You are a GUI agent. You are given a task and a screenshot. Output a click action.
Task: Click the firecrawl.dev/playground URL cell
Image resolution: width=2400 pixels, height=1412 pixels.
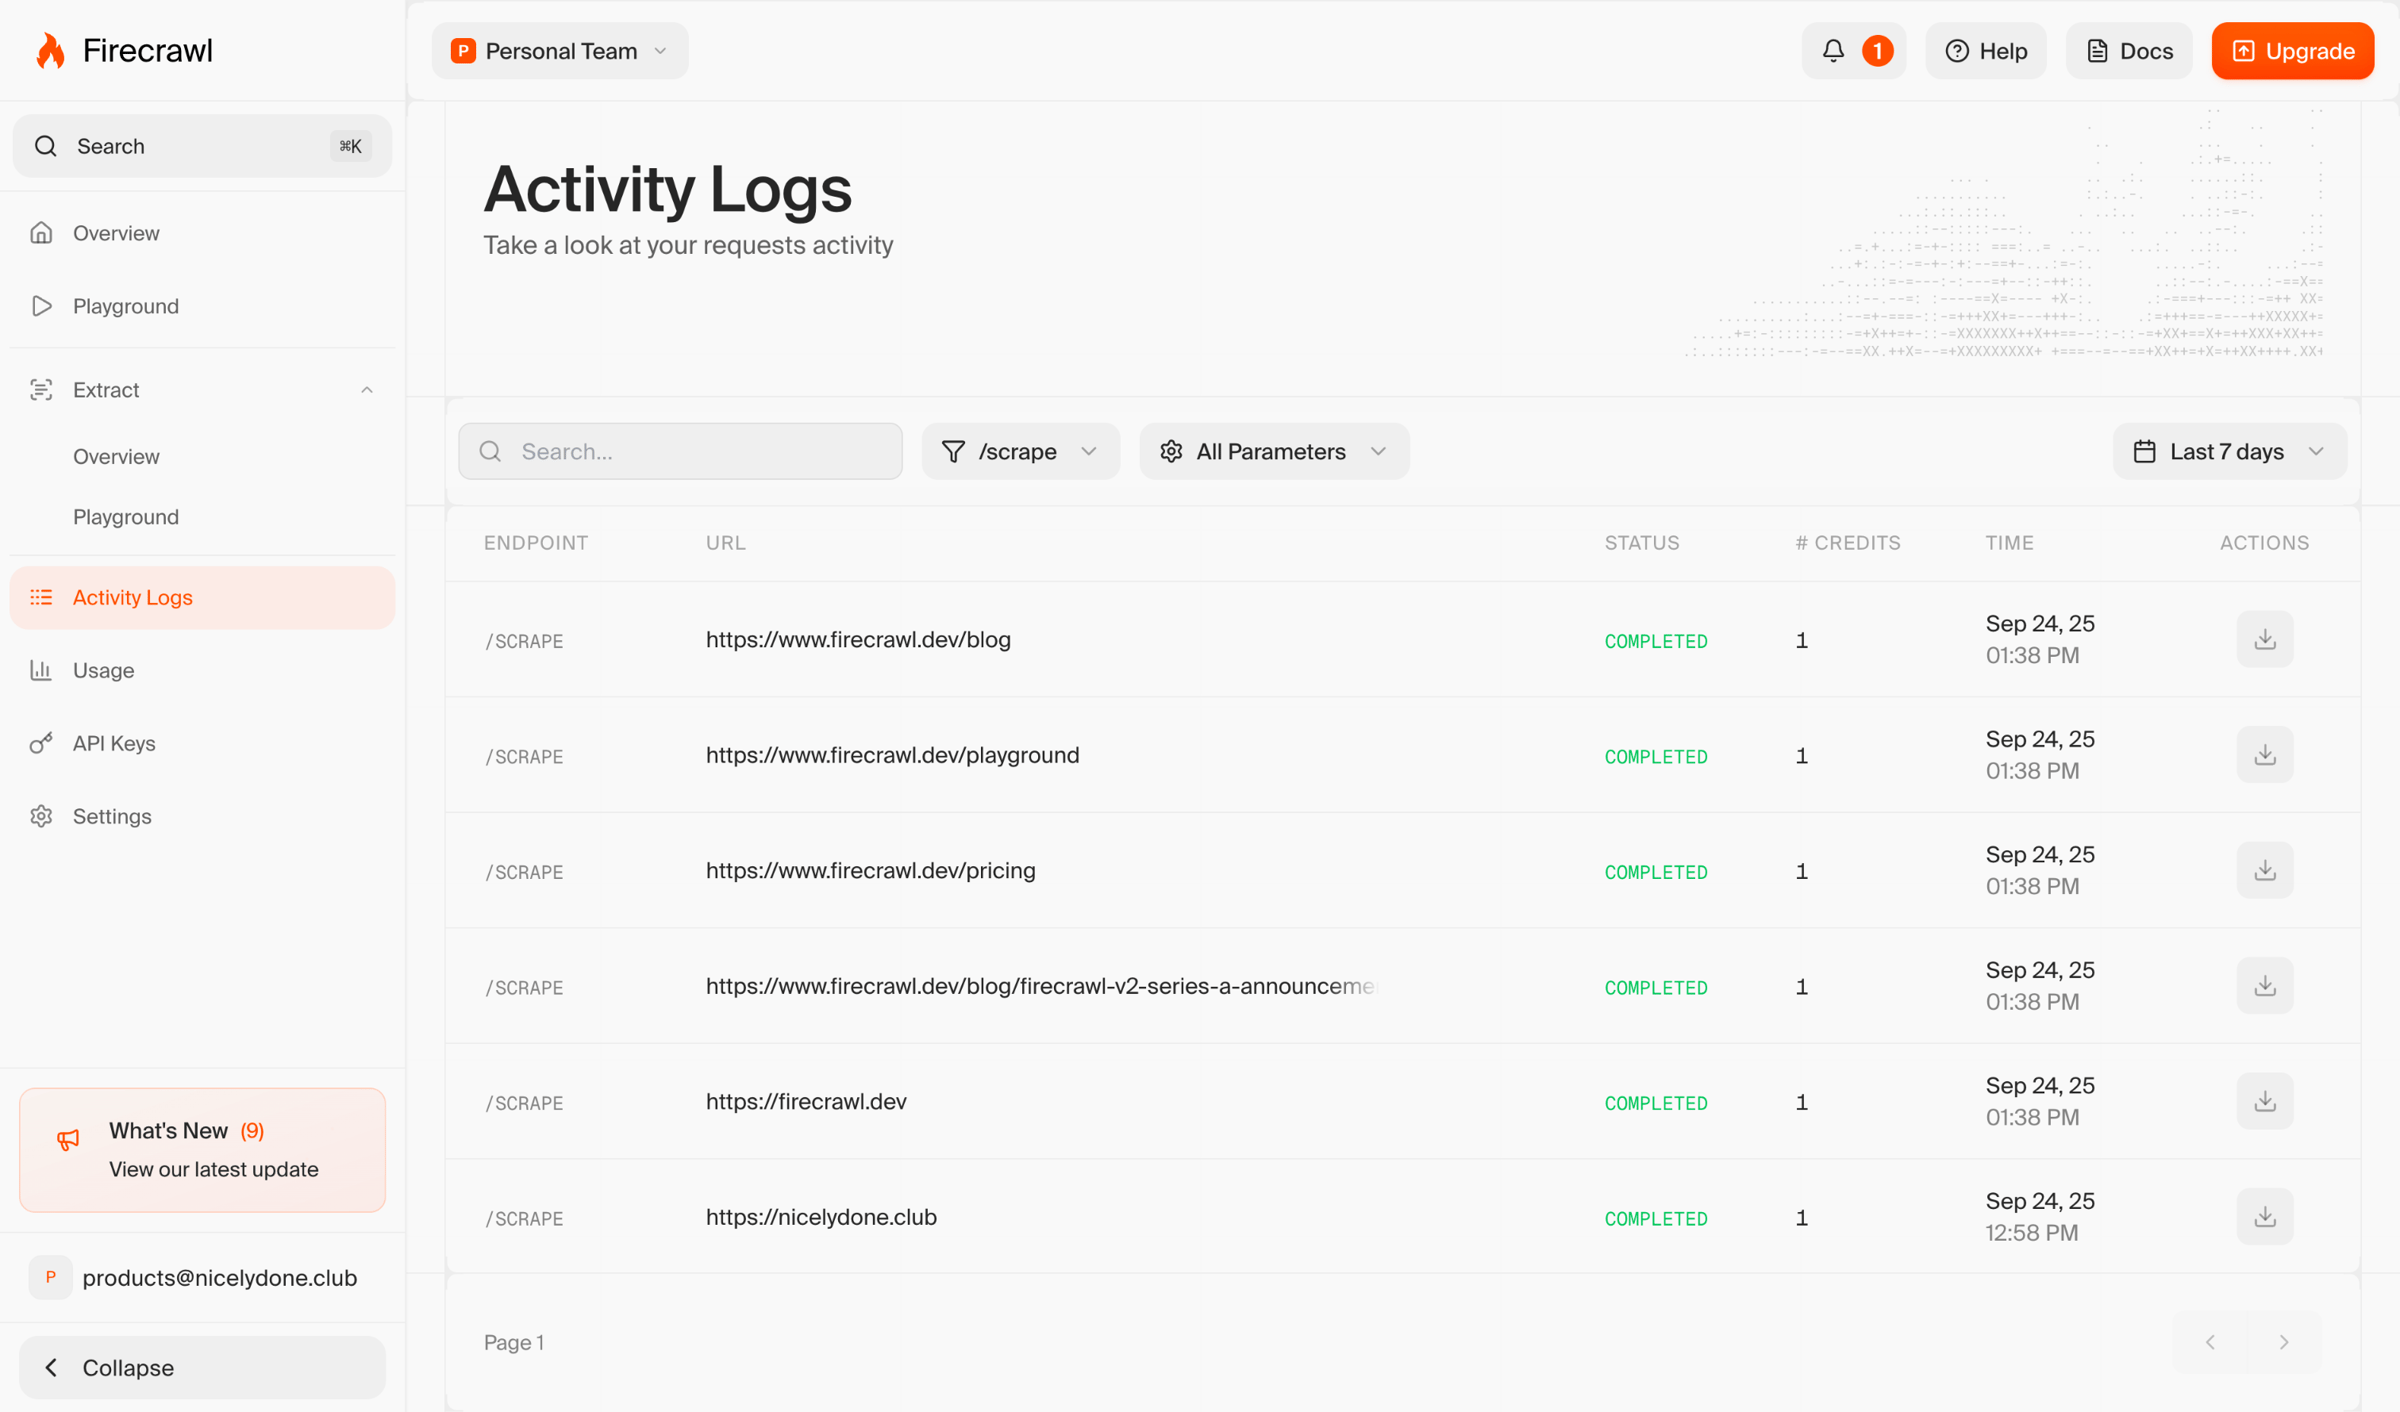892,755
